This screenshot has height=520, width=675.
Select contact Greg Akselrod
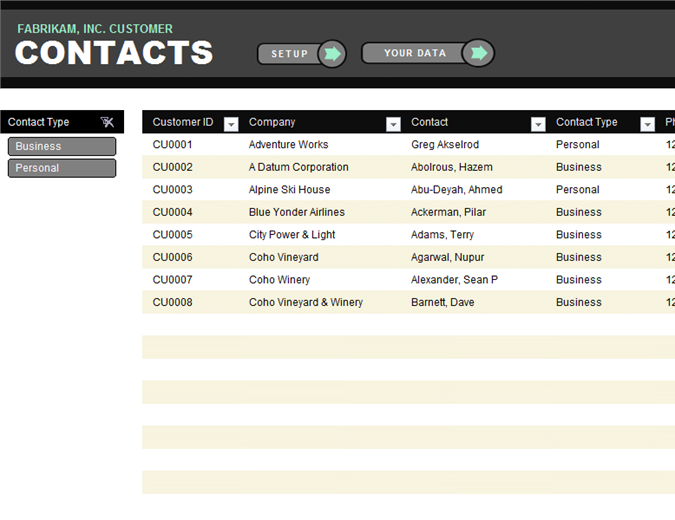(444, 145)
